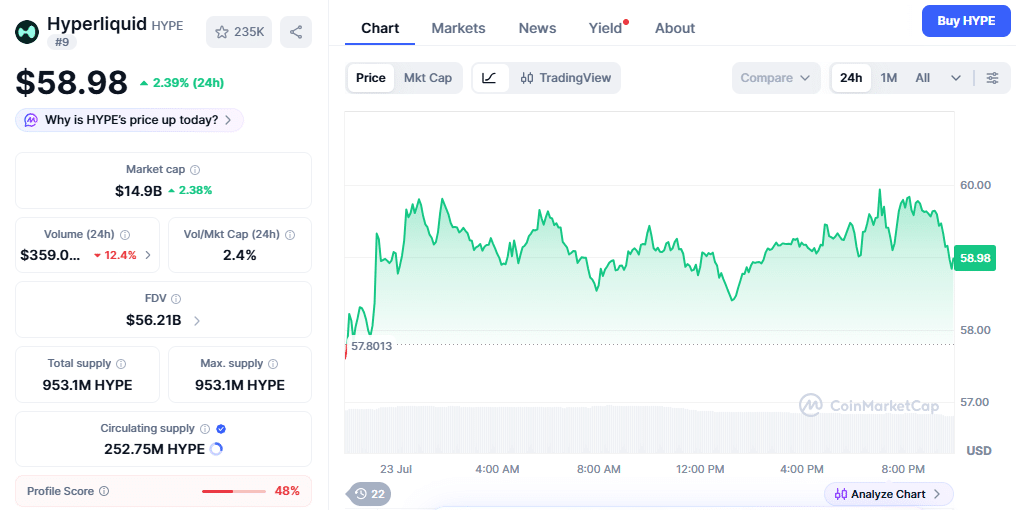This screenshot has height=510, width=1016.
Task: Click Max. supply info icon
Action: (x=273, y=364)
